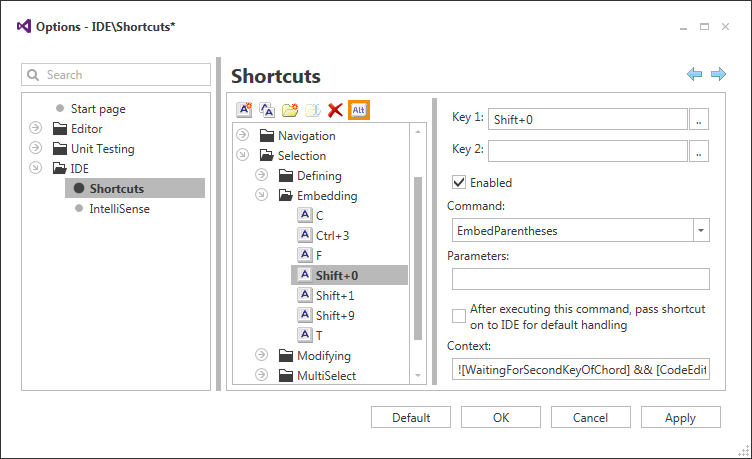Click the red delete X icon

(x=336, y=110)
